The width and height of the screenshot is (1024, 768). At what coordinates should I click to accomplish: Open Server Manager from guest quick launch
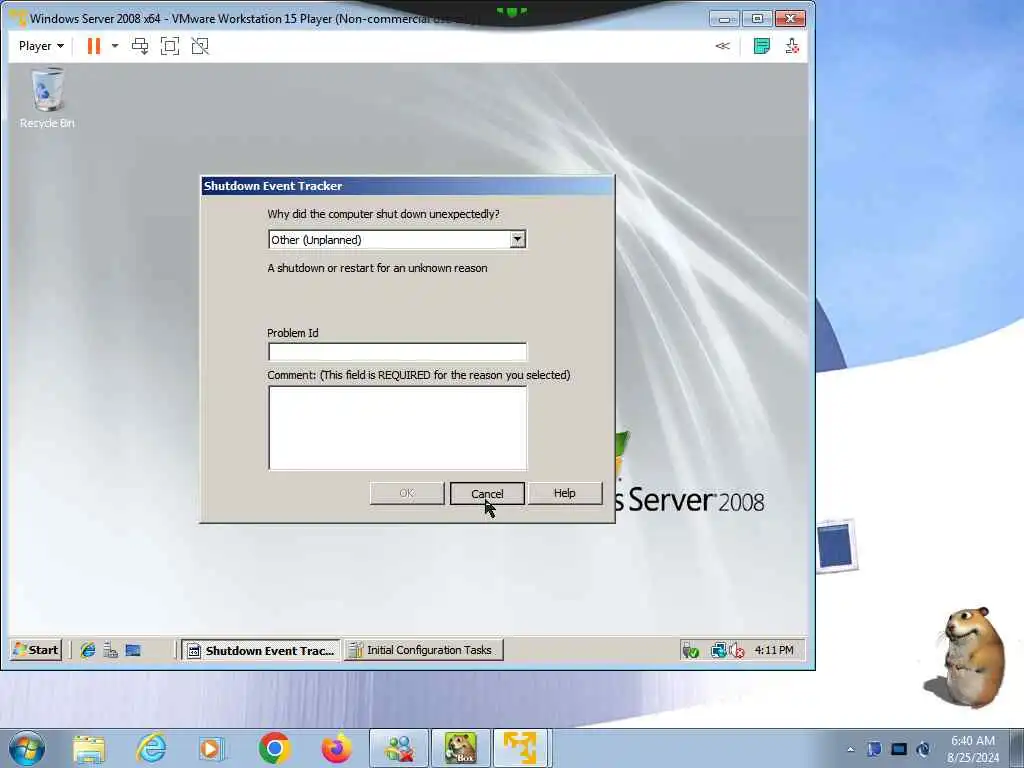click(x=110, y=650)
